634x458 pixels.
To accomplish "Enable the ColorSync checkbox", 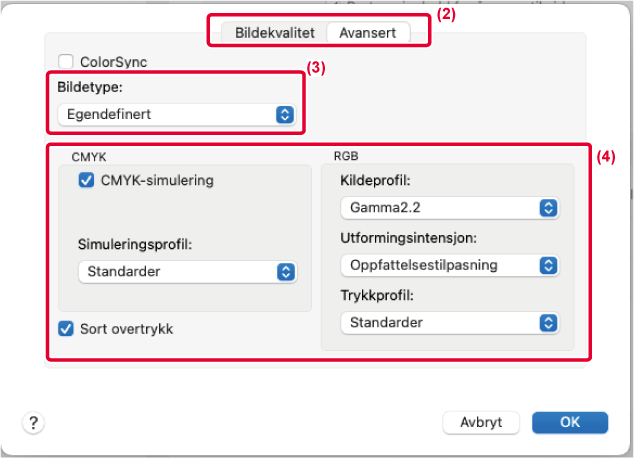I will click(x=66, y=62).
